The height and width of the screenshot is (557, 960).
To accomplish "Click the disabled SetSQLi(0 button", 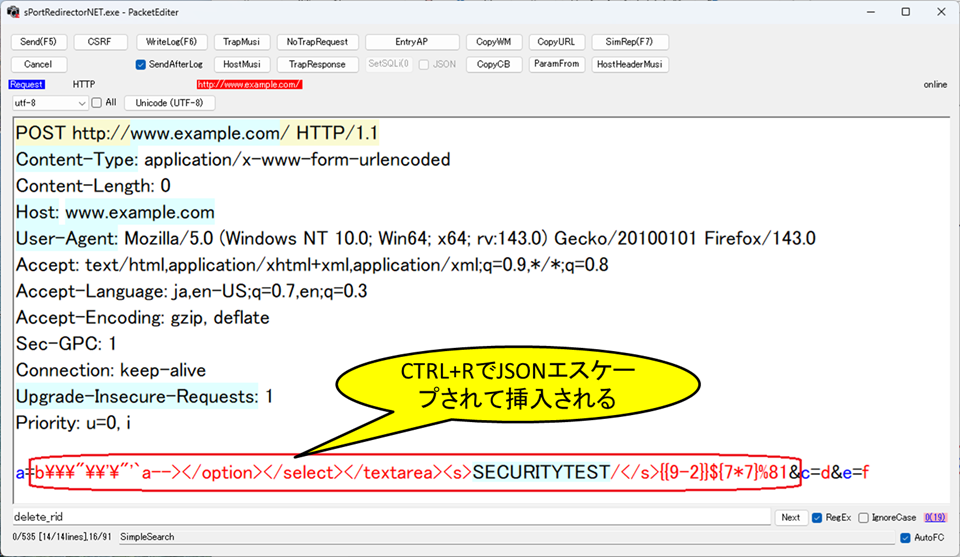I will pyautogui.click(x=388, y=64).
